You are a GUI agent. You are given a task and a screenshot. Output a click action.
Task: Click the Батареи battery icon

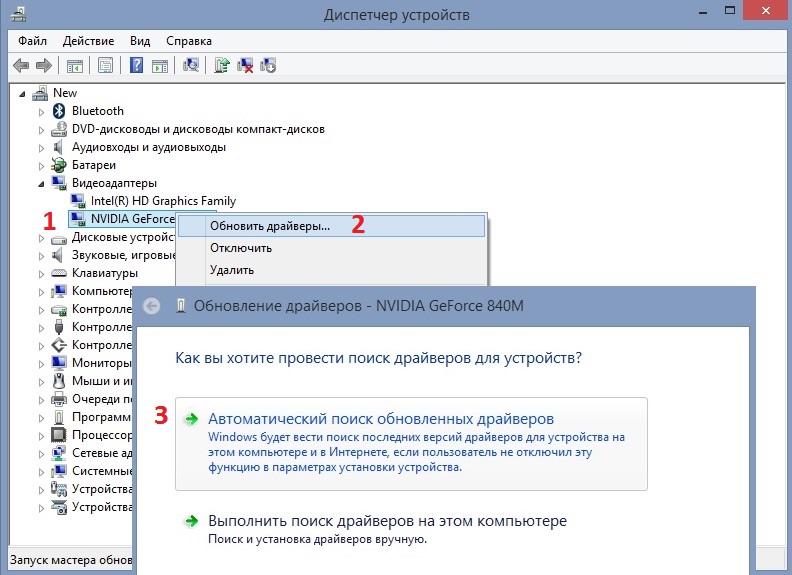(59, 165)
